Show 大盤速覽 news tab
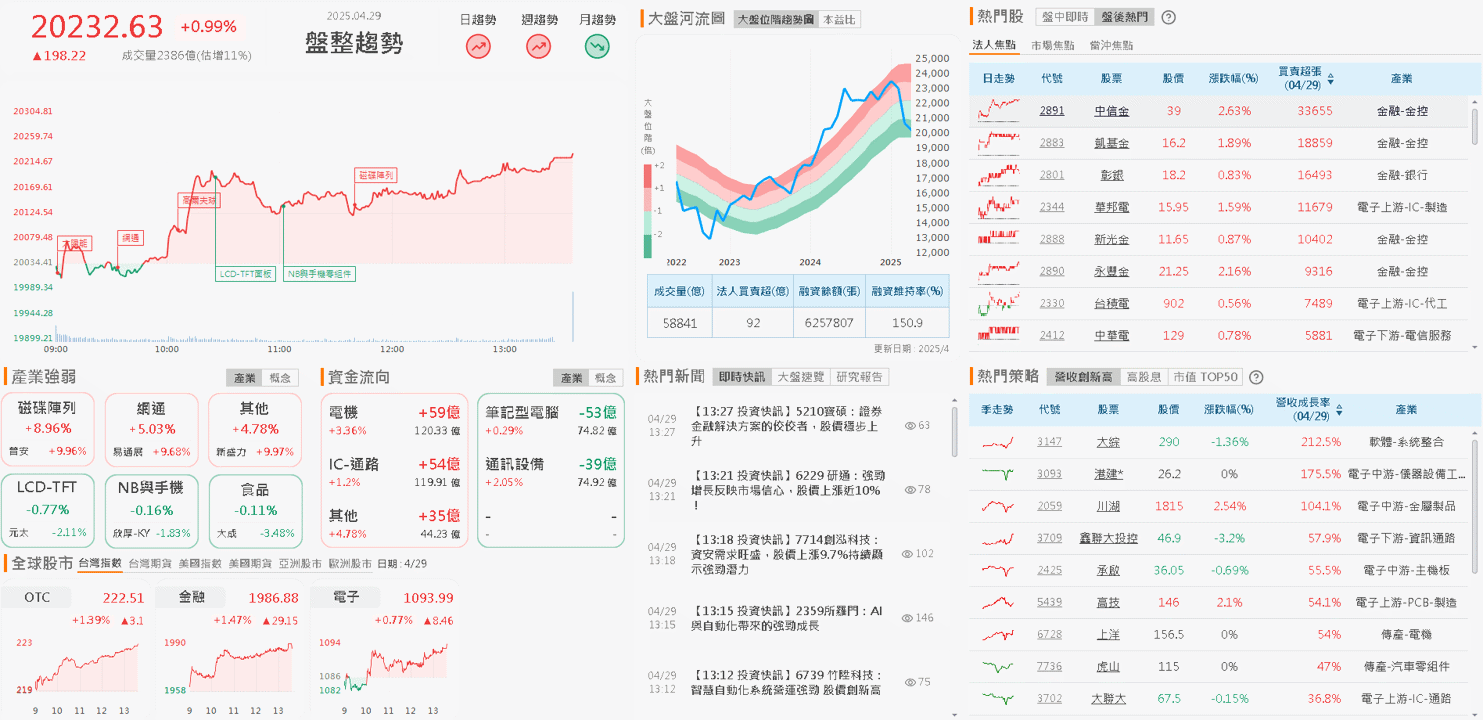Image resolution: width=1483 pixels, height=720 pixels. click(x=801, y=377)
